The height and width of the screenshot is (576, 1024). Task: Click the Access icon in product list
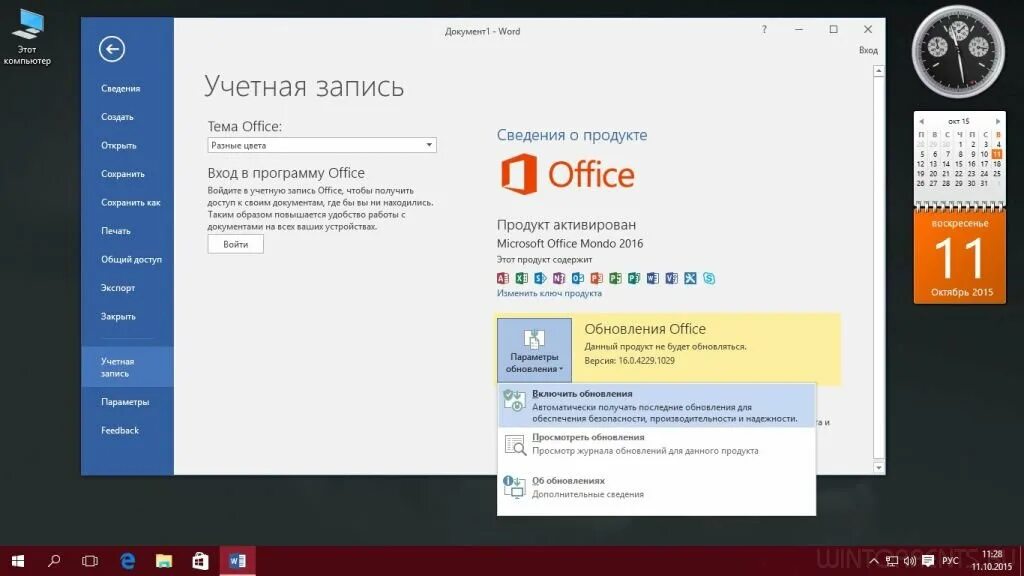502,278
